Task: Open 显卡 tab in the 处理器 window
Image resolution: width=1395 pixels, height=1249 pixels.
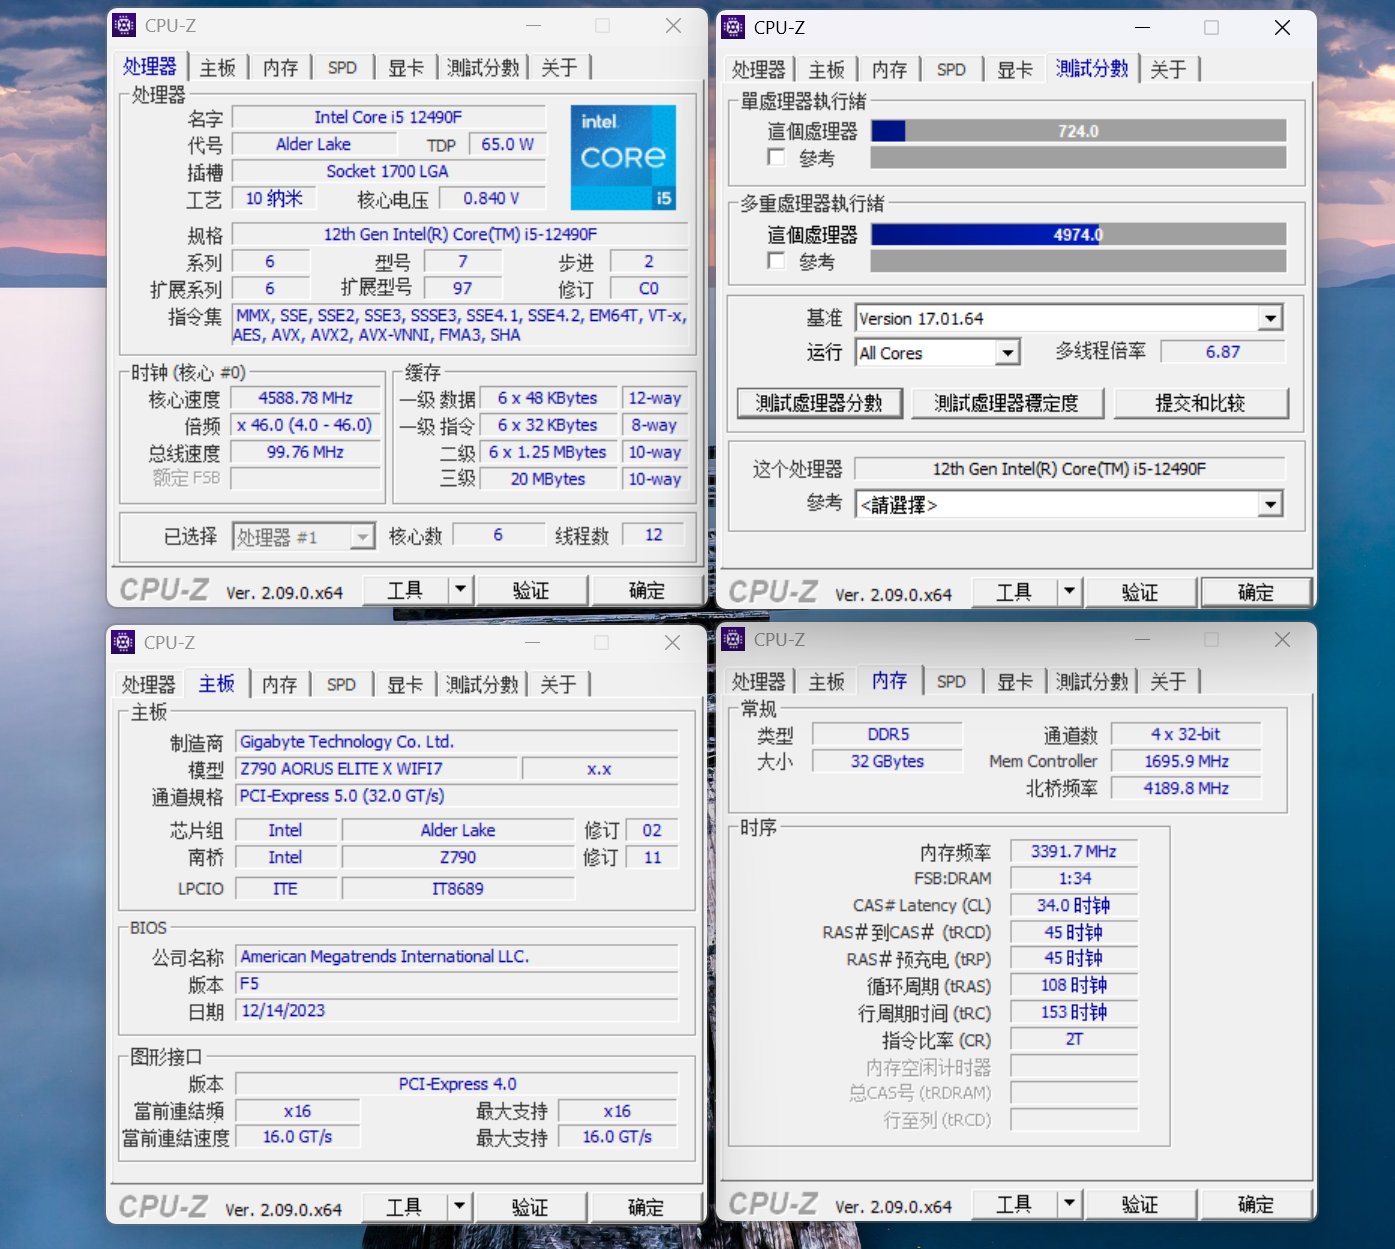Action: [405, 68]
